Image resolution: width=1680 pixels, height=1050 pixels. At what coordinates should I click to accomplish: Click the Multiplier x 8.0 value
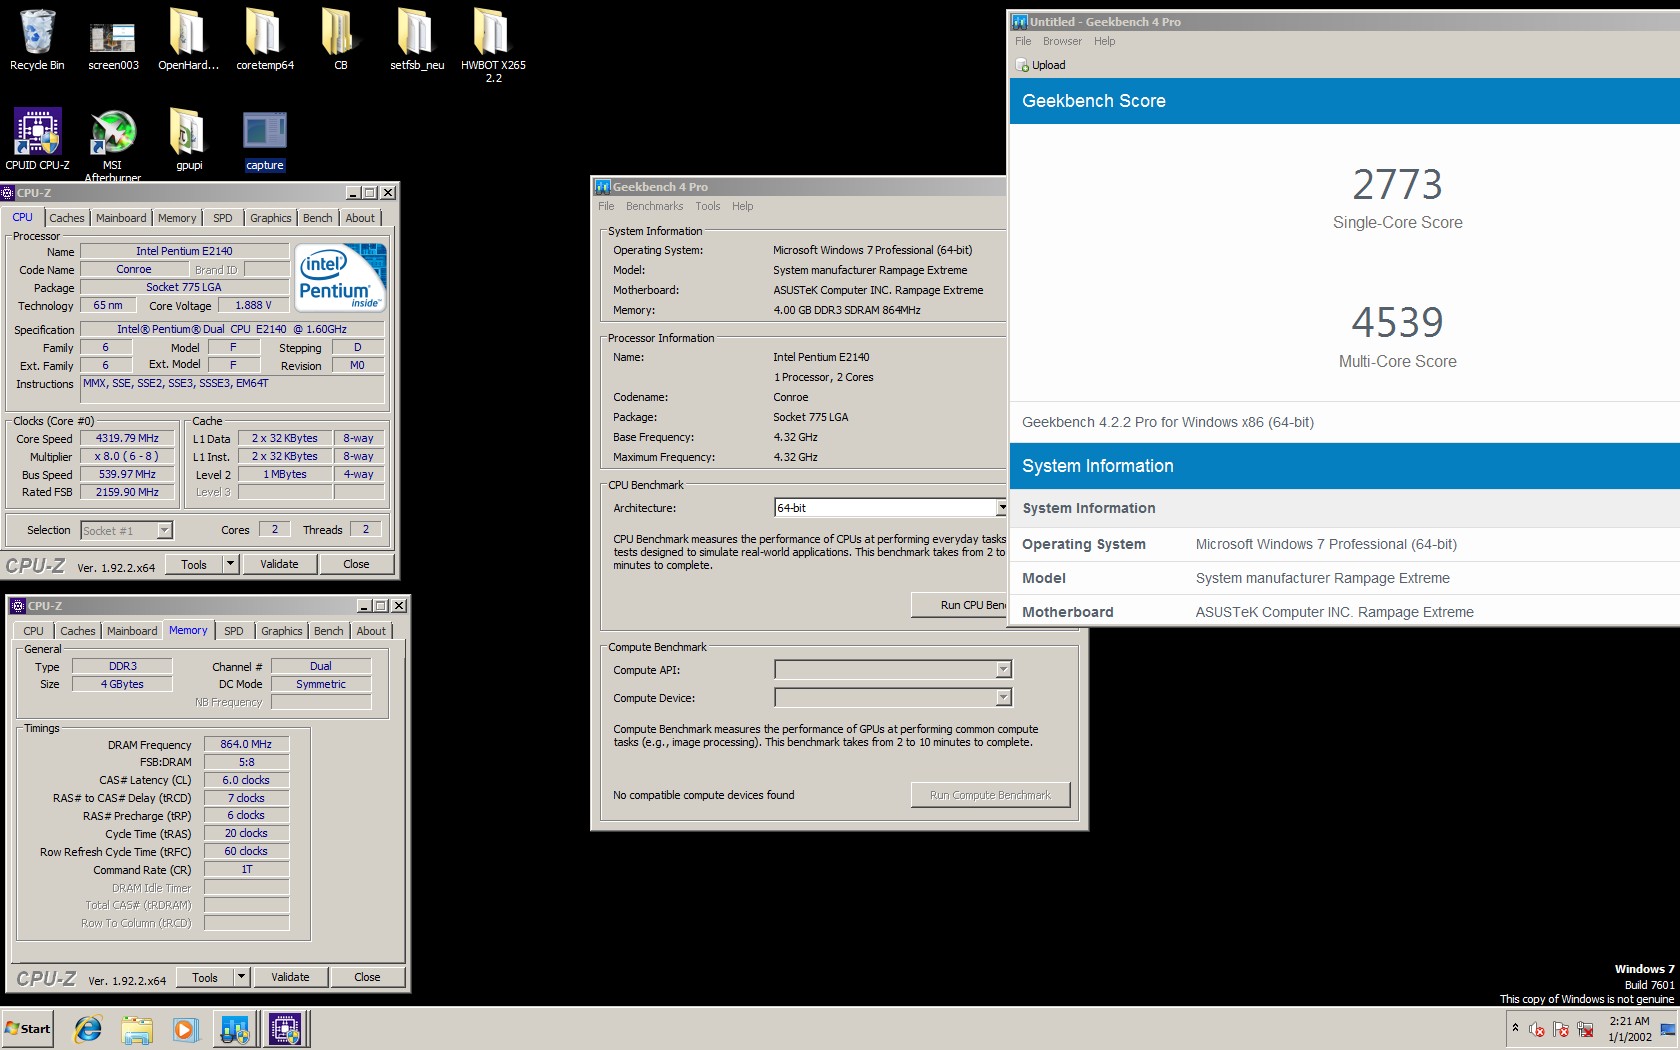(127, 456)
